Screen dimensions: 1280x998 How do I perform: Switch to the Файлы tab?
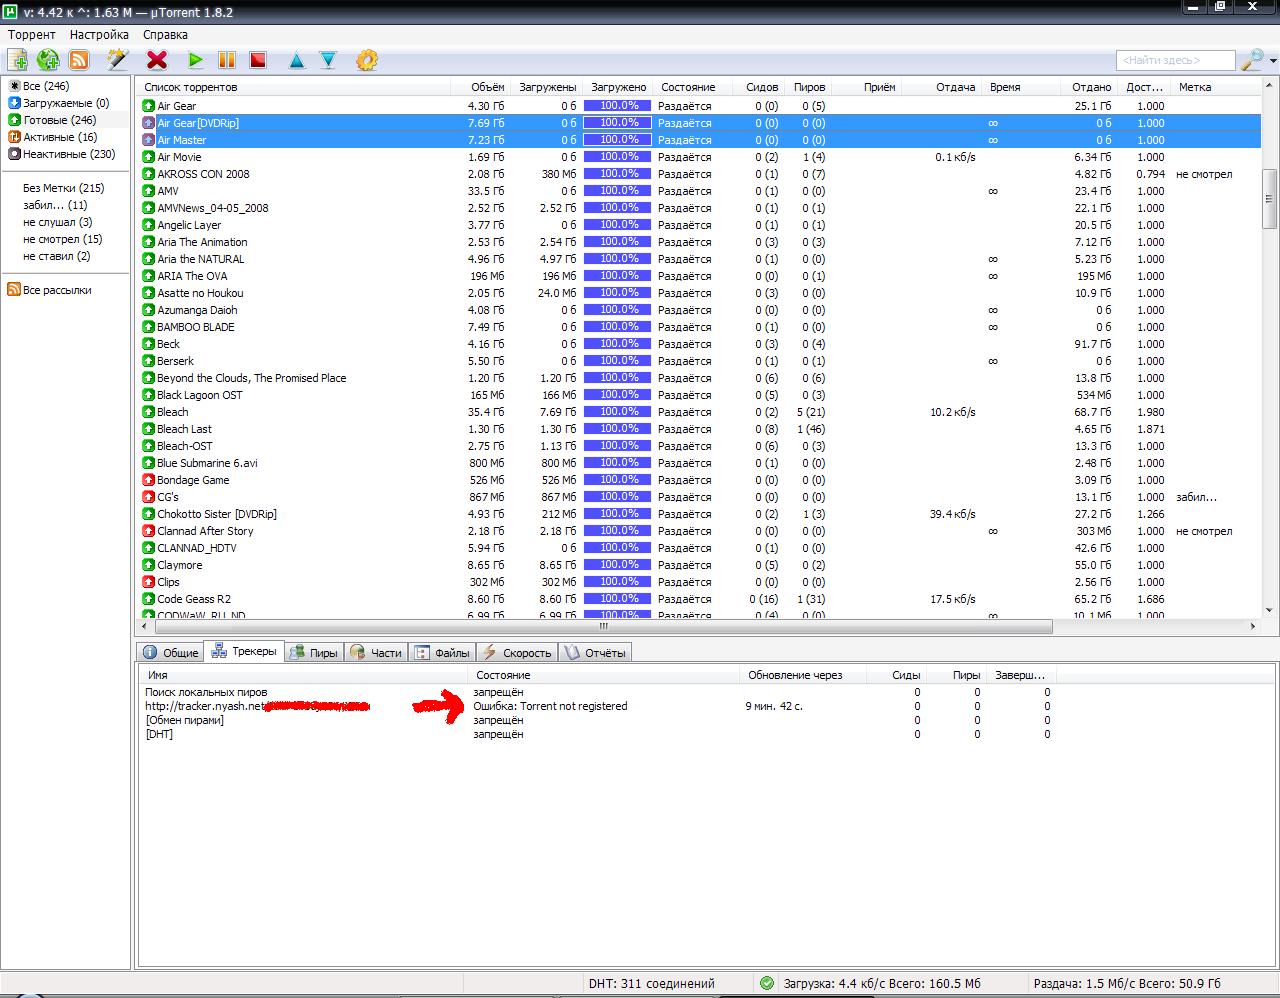[x=442, y=653]
